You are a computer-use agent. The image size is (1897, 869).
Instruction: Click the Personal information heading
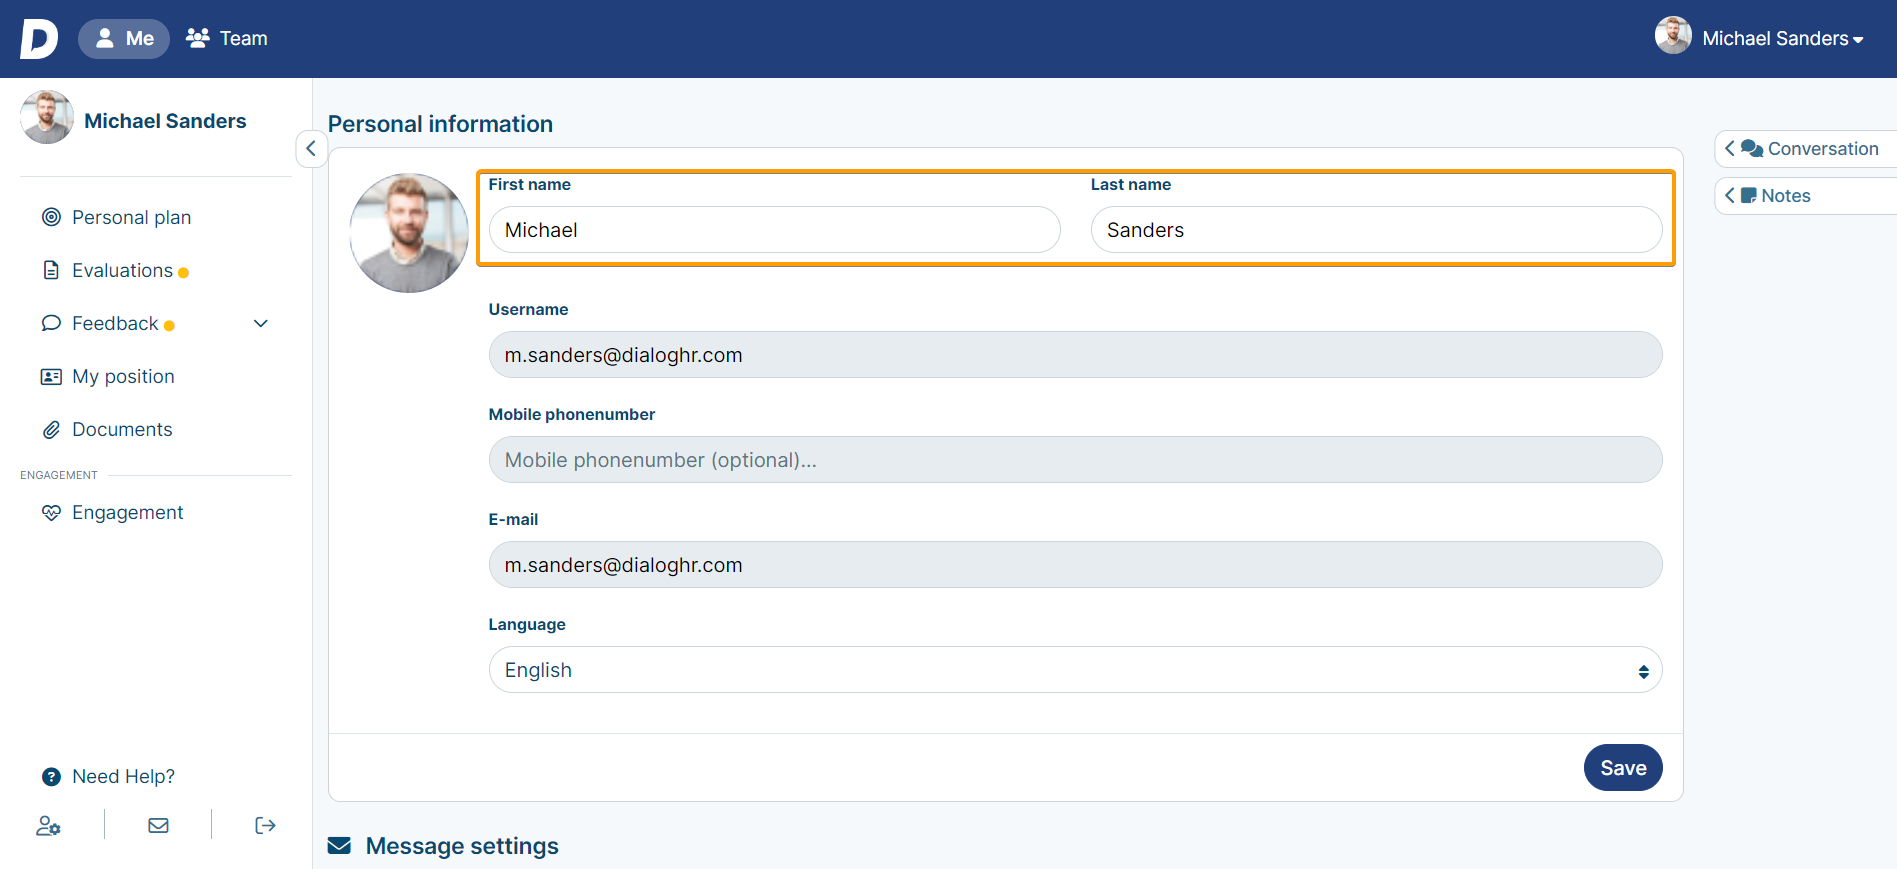[440, 124]
